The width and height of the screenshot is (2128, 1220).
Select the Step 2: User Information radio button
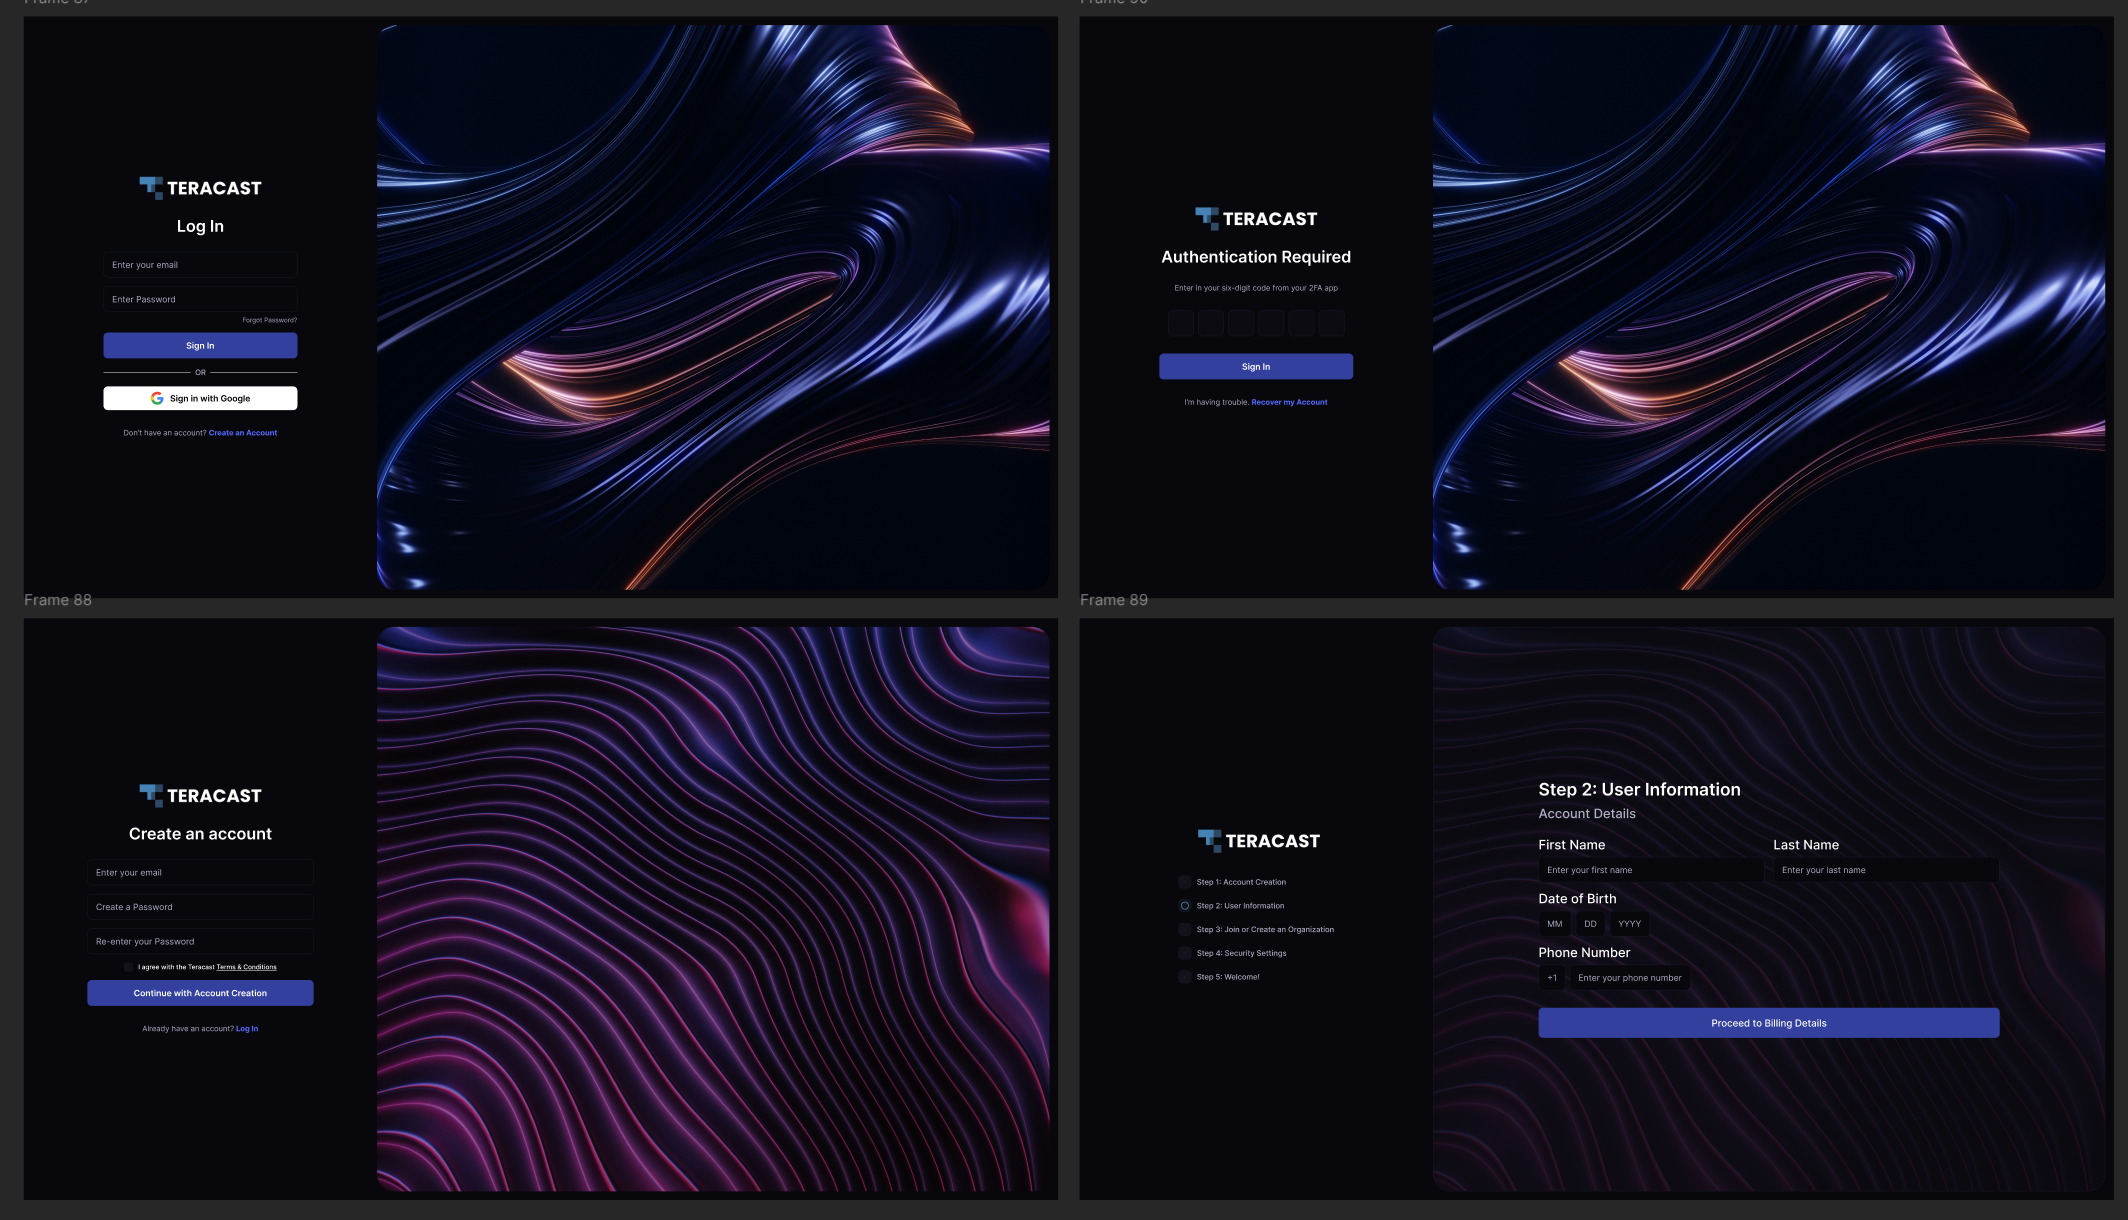coord(1184,905)
